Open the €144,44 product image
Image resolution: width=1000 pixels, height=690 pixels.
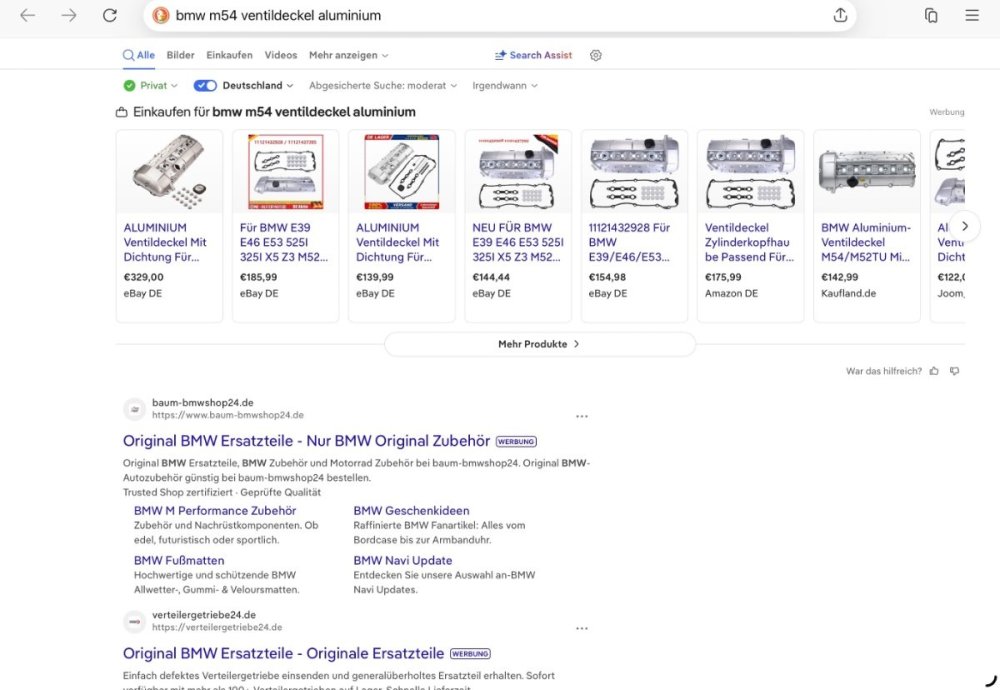point(518,172)
